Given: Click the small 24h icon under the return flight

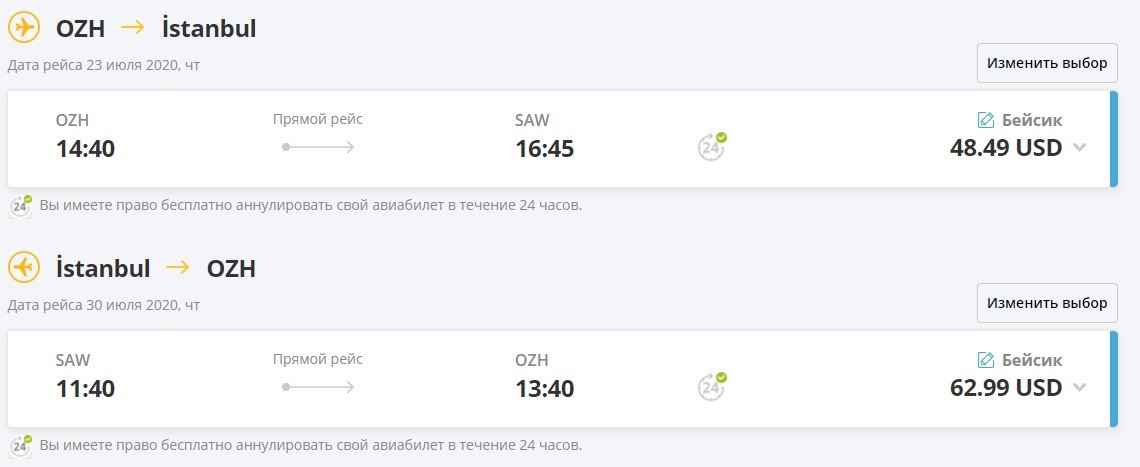Looking at the screenshot, I should (21, 445).
